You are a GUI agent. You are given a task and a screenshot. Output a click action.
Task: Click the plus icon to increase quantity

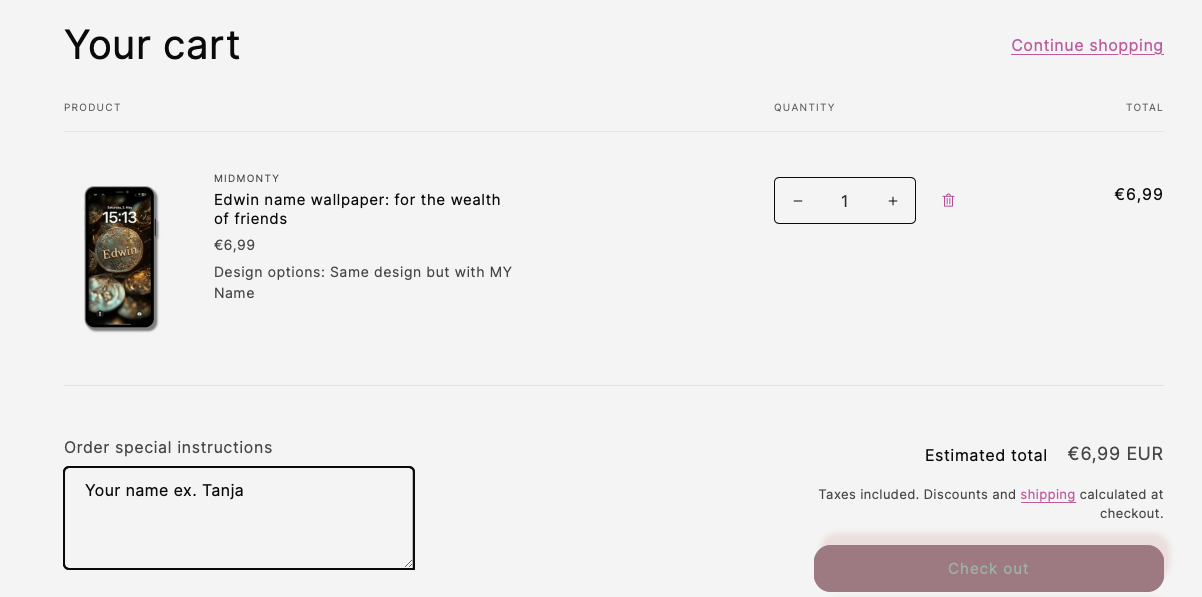pyautogui.click(x=892, y=200)
